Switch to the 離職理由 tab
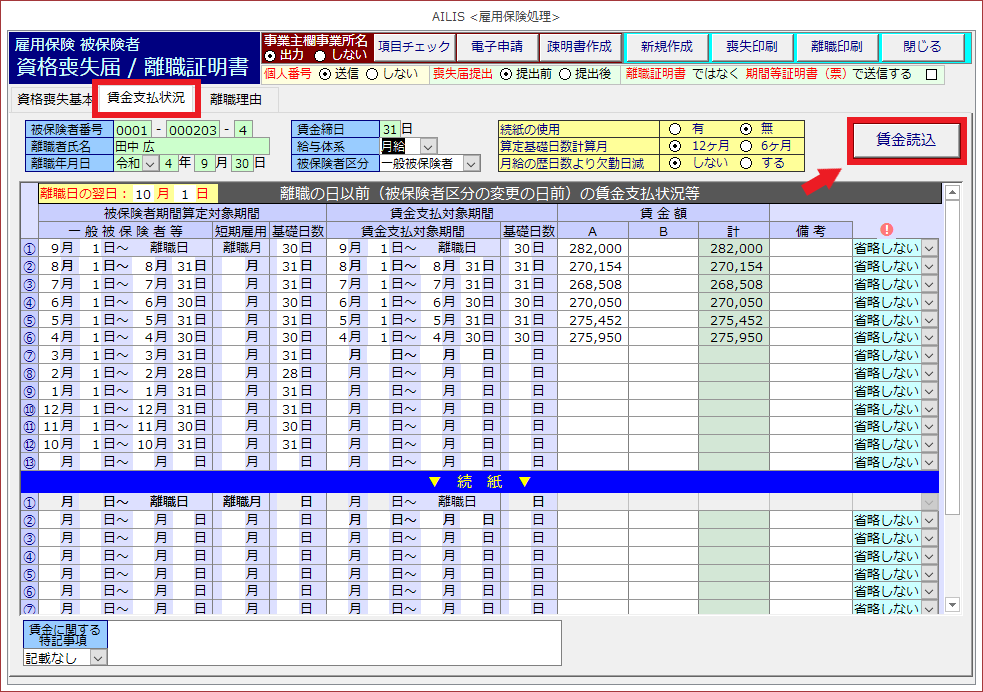The height and width of the screenshot is (692, 983). (236, 99)
